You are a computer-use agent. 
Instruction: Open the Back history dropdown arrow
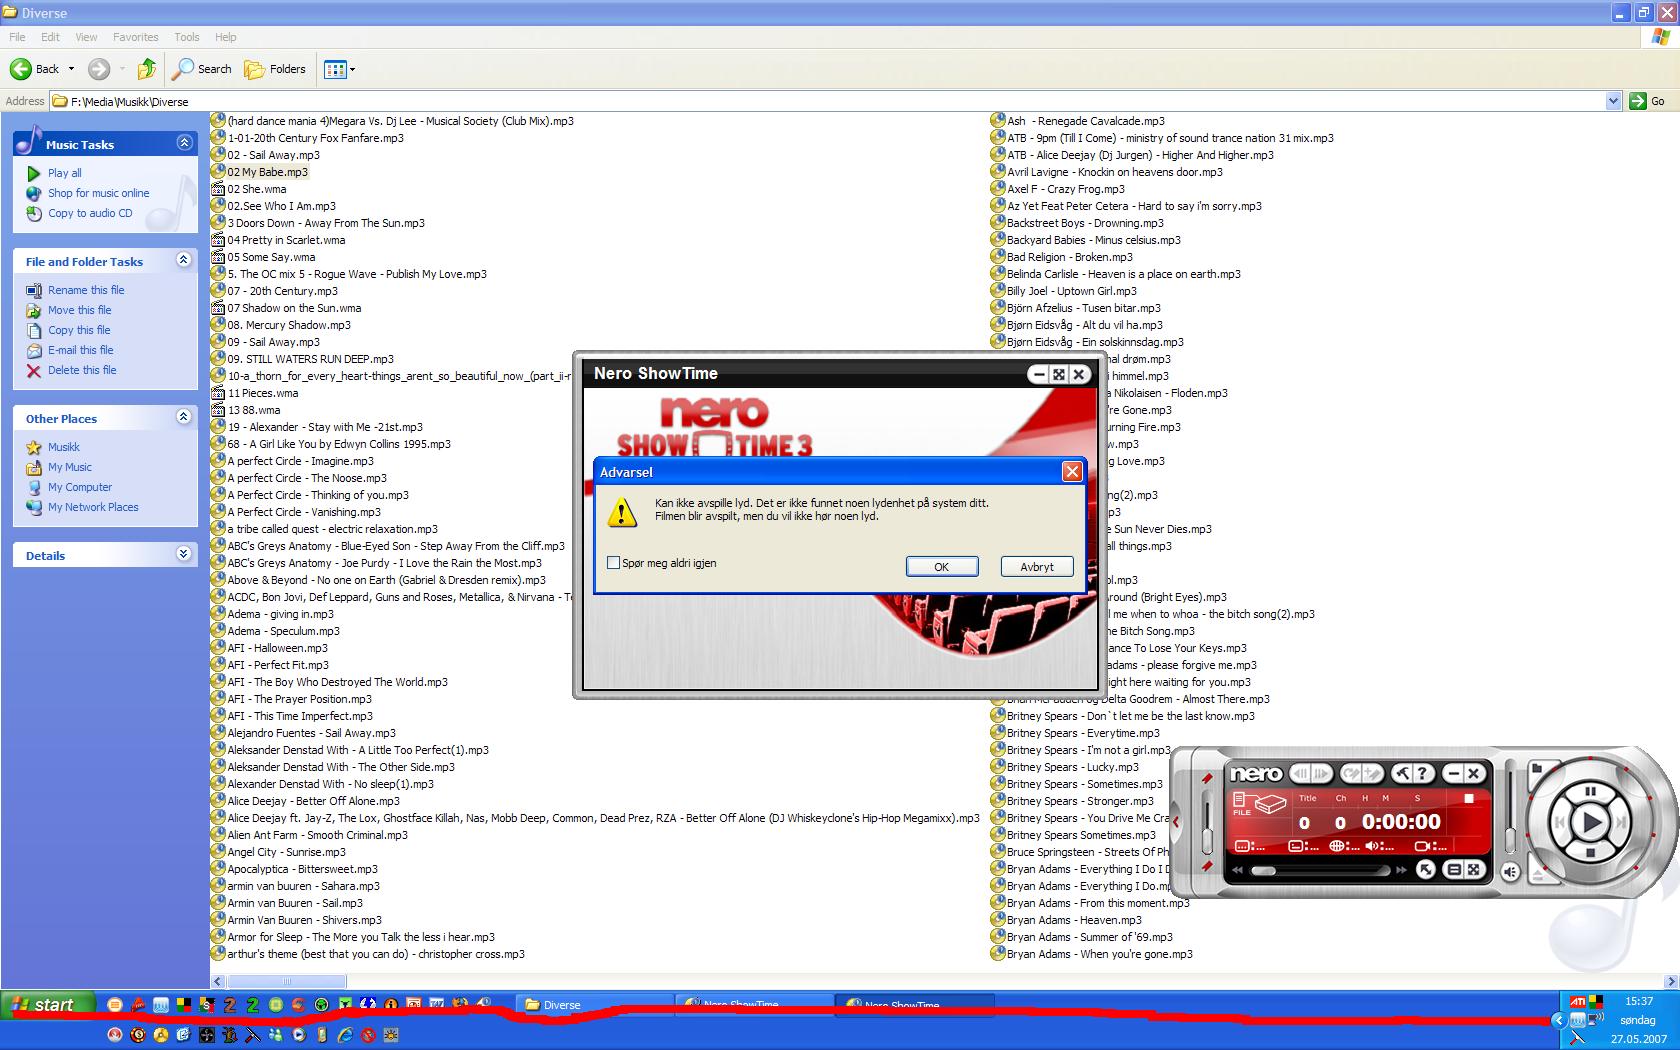click(71, 69)
